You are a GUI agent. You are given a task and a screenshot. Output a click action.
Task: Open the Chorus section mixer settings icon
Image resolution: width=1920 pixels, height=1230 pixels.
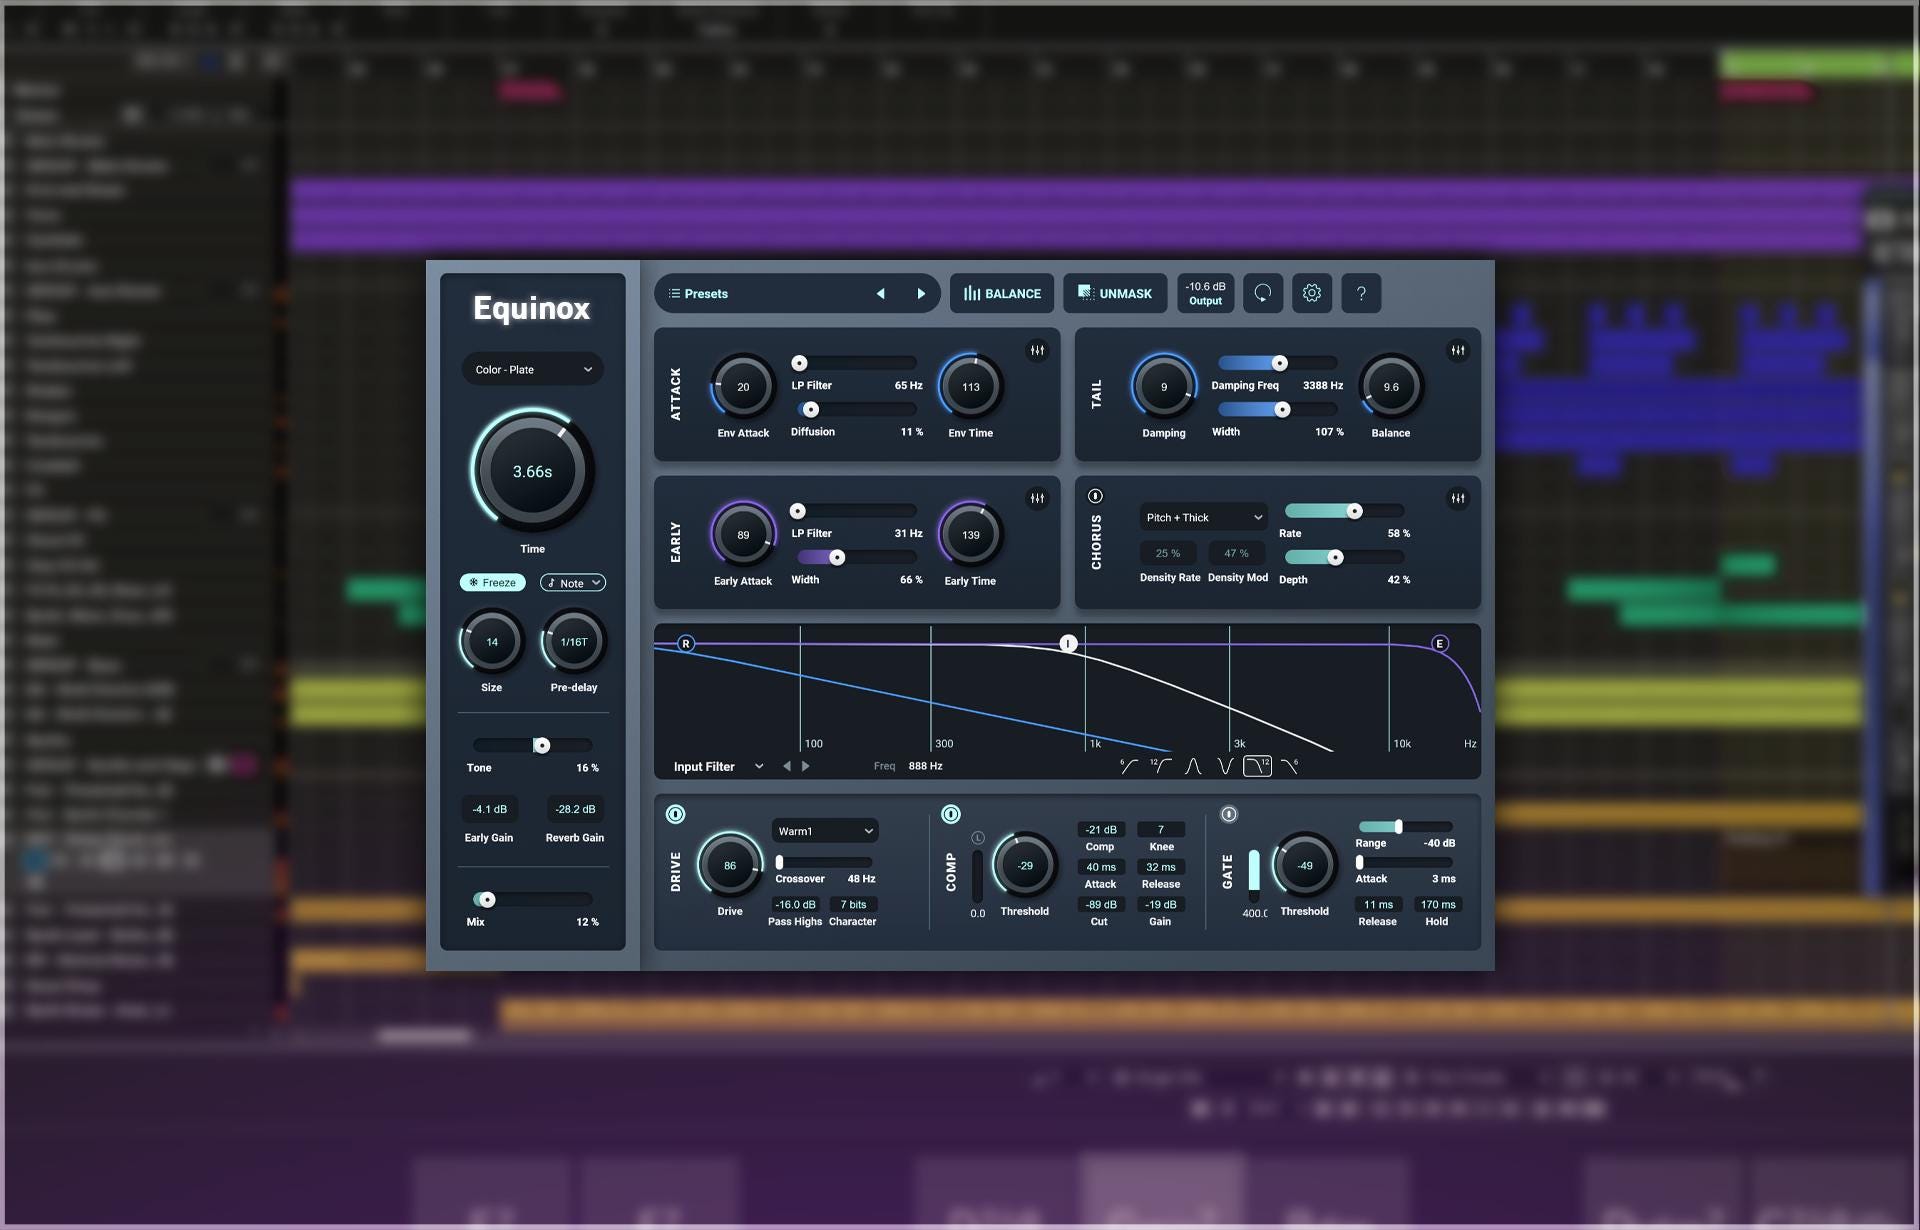1458,498
